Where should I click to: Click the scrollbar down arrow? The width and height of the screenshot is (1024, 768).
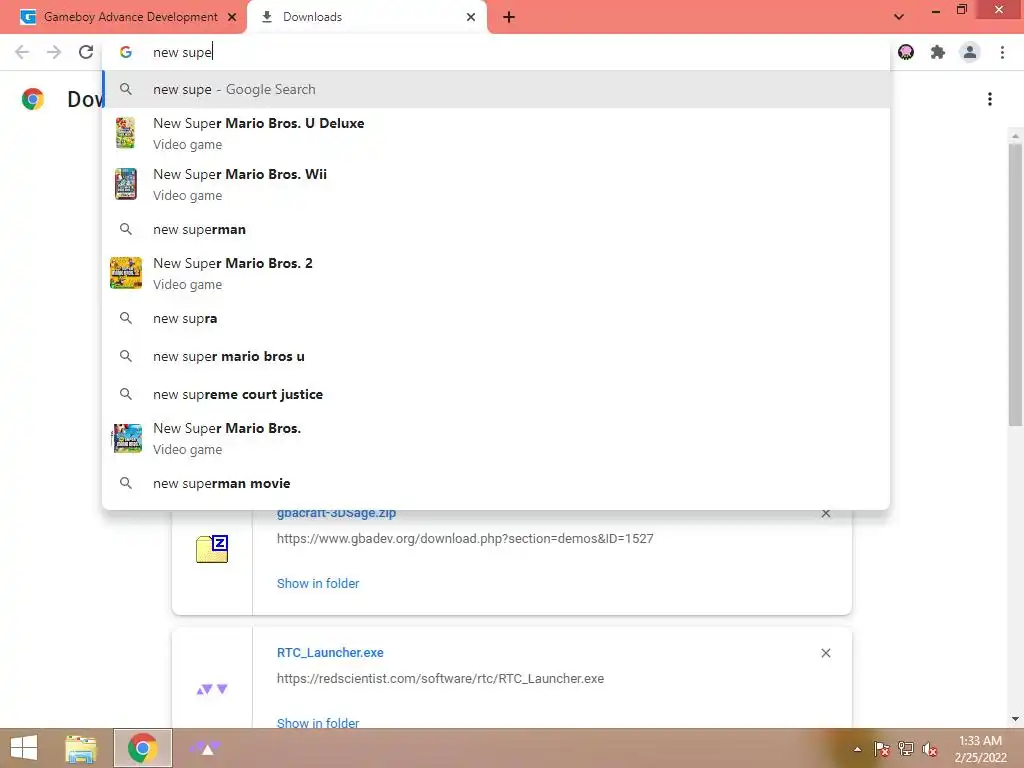[x=1015, y=719]
